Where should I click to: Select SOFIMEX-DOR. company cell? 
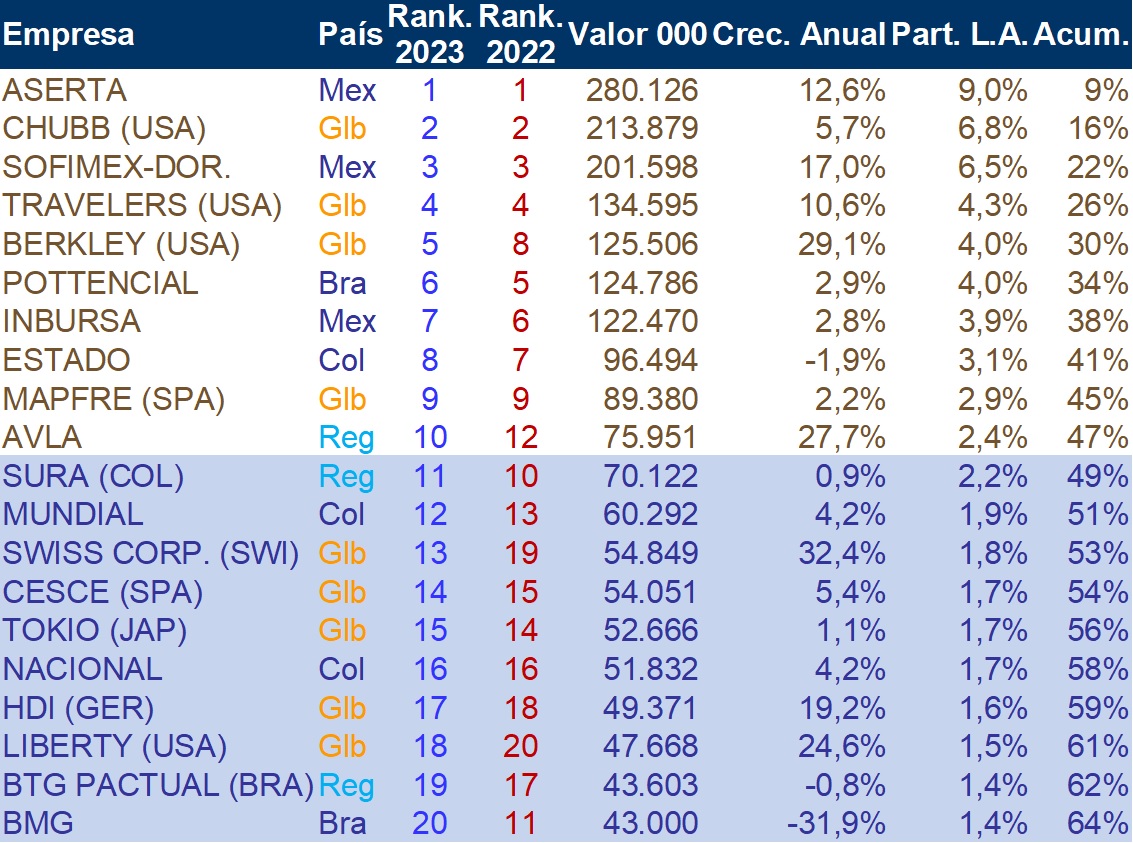(x=116, y=167)
